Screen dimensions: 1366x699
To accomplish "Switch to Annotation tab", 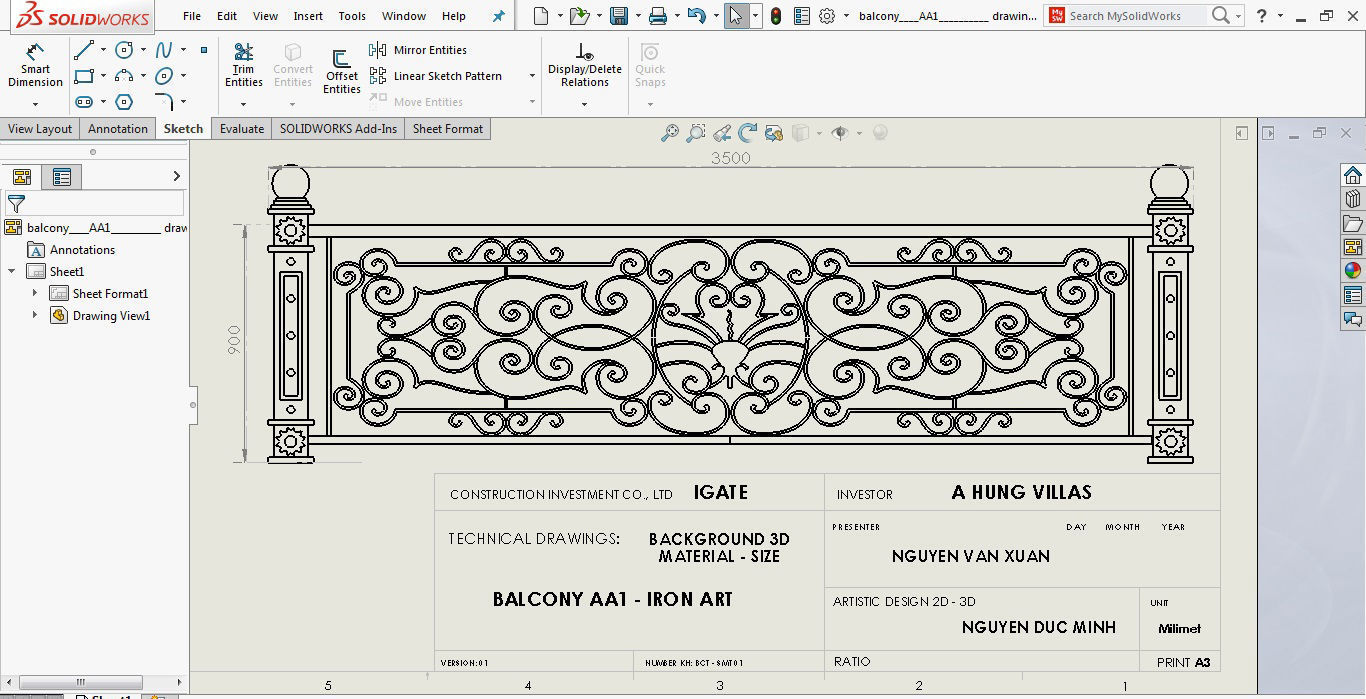I will [x=118, y=129].
